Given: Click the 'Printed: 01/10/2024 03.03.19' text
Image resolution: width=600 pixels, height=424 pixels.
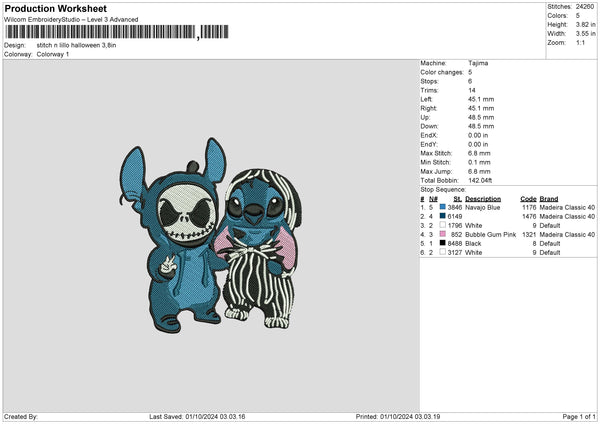Looking at the screenshot, I should 398,416.
